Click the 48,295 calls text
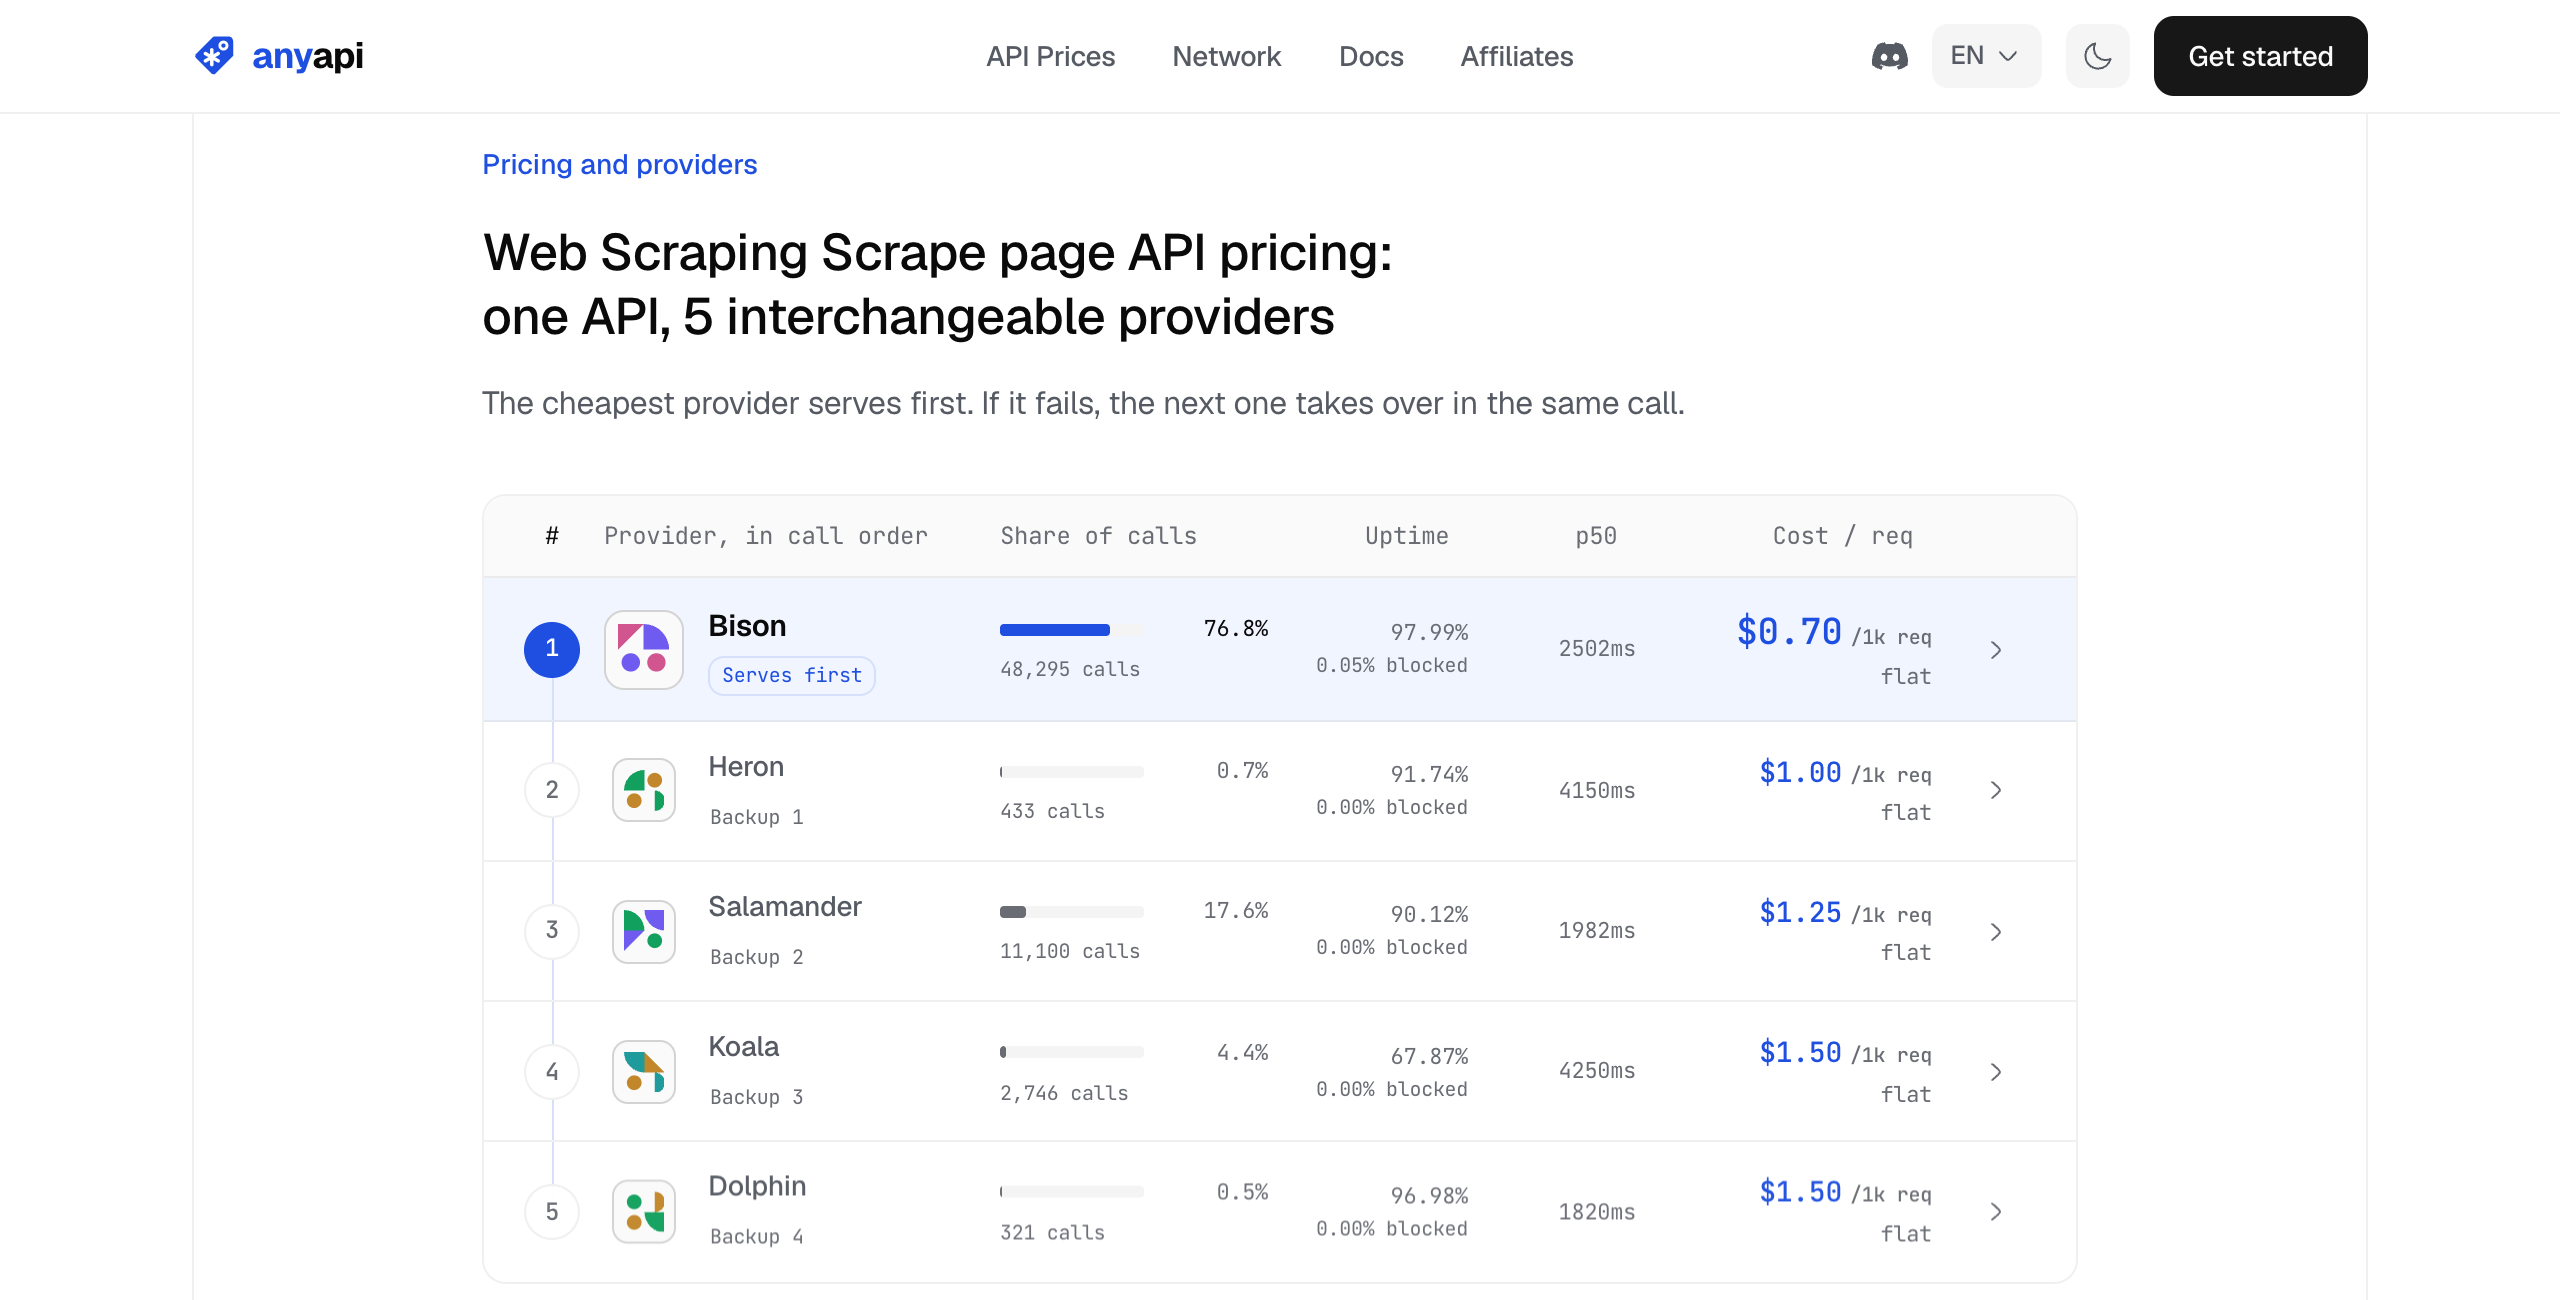2560x1300 pixels. pos(1070,669)
